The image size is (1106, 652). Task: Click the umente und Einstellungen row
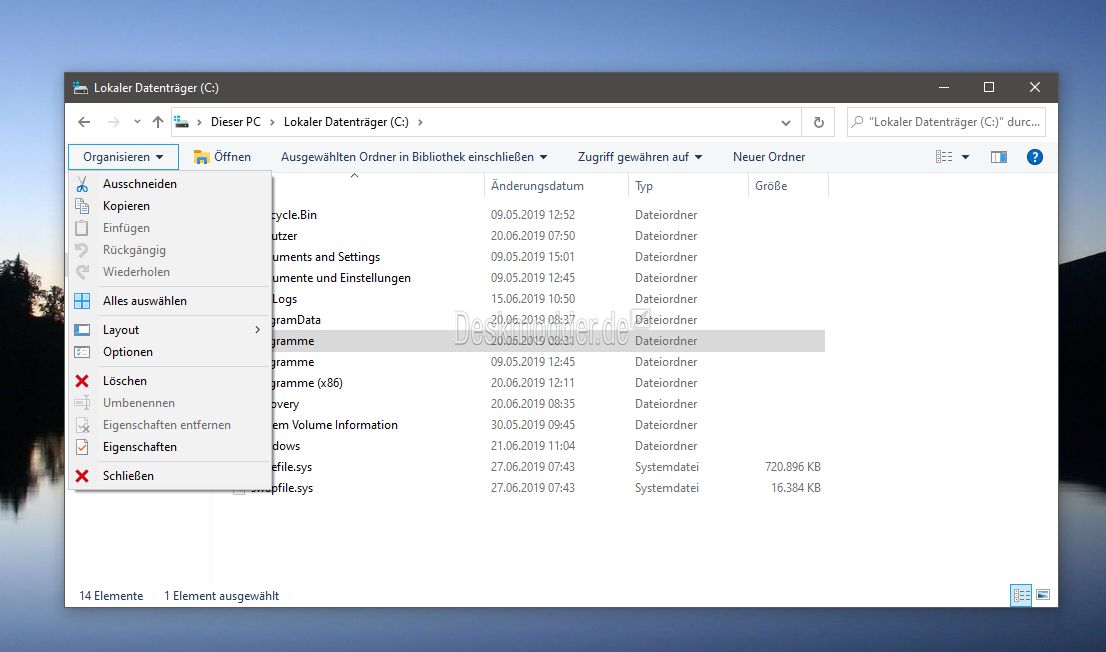point(548,278)
